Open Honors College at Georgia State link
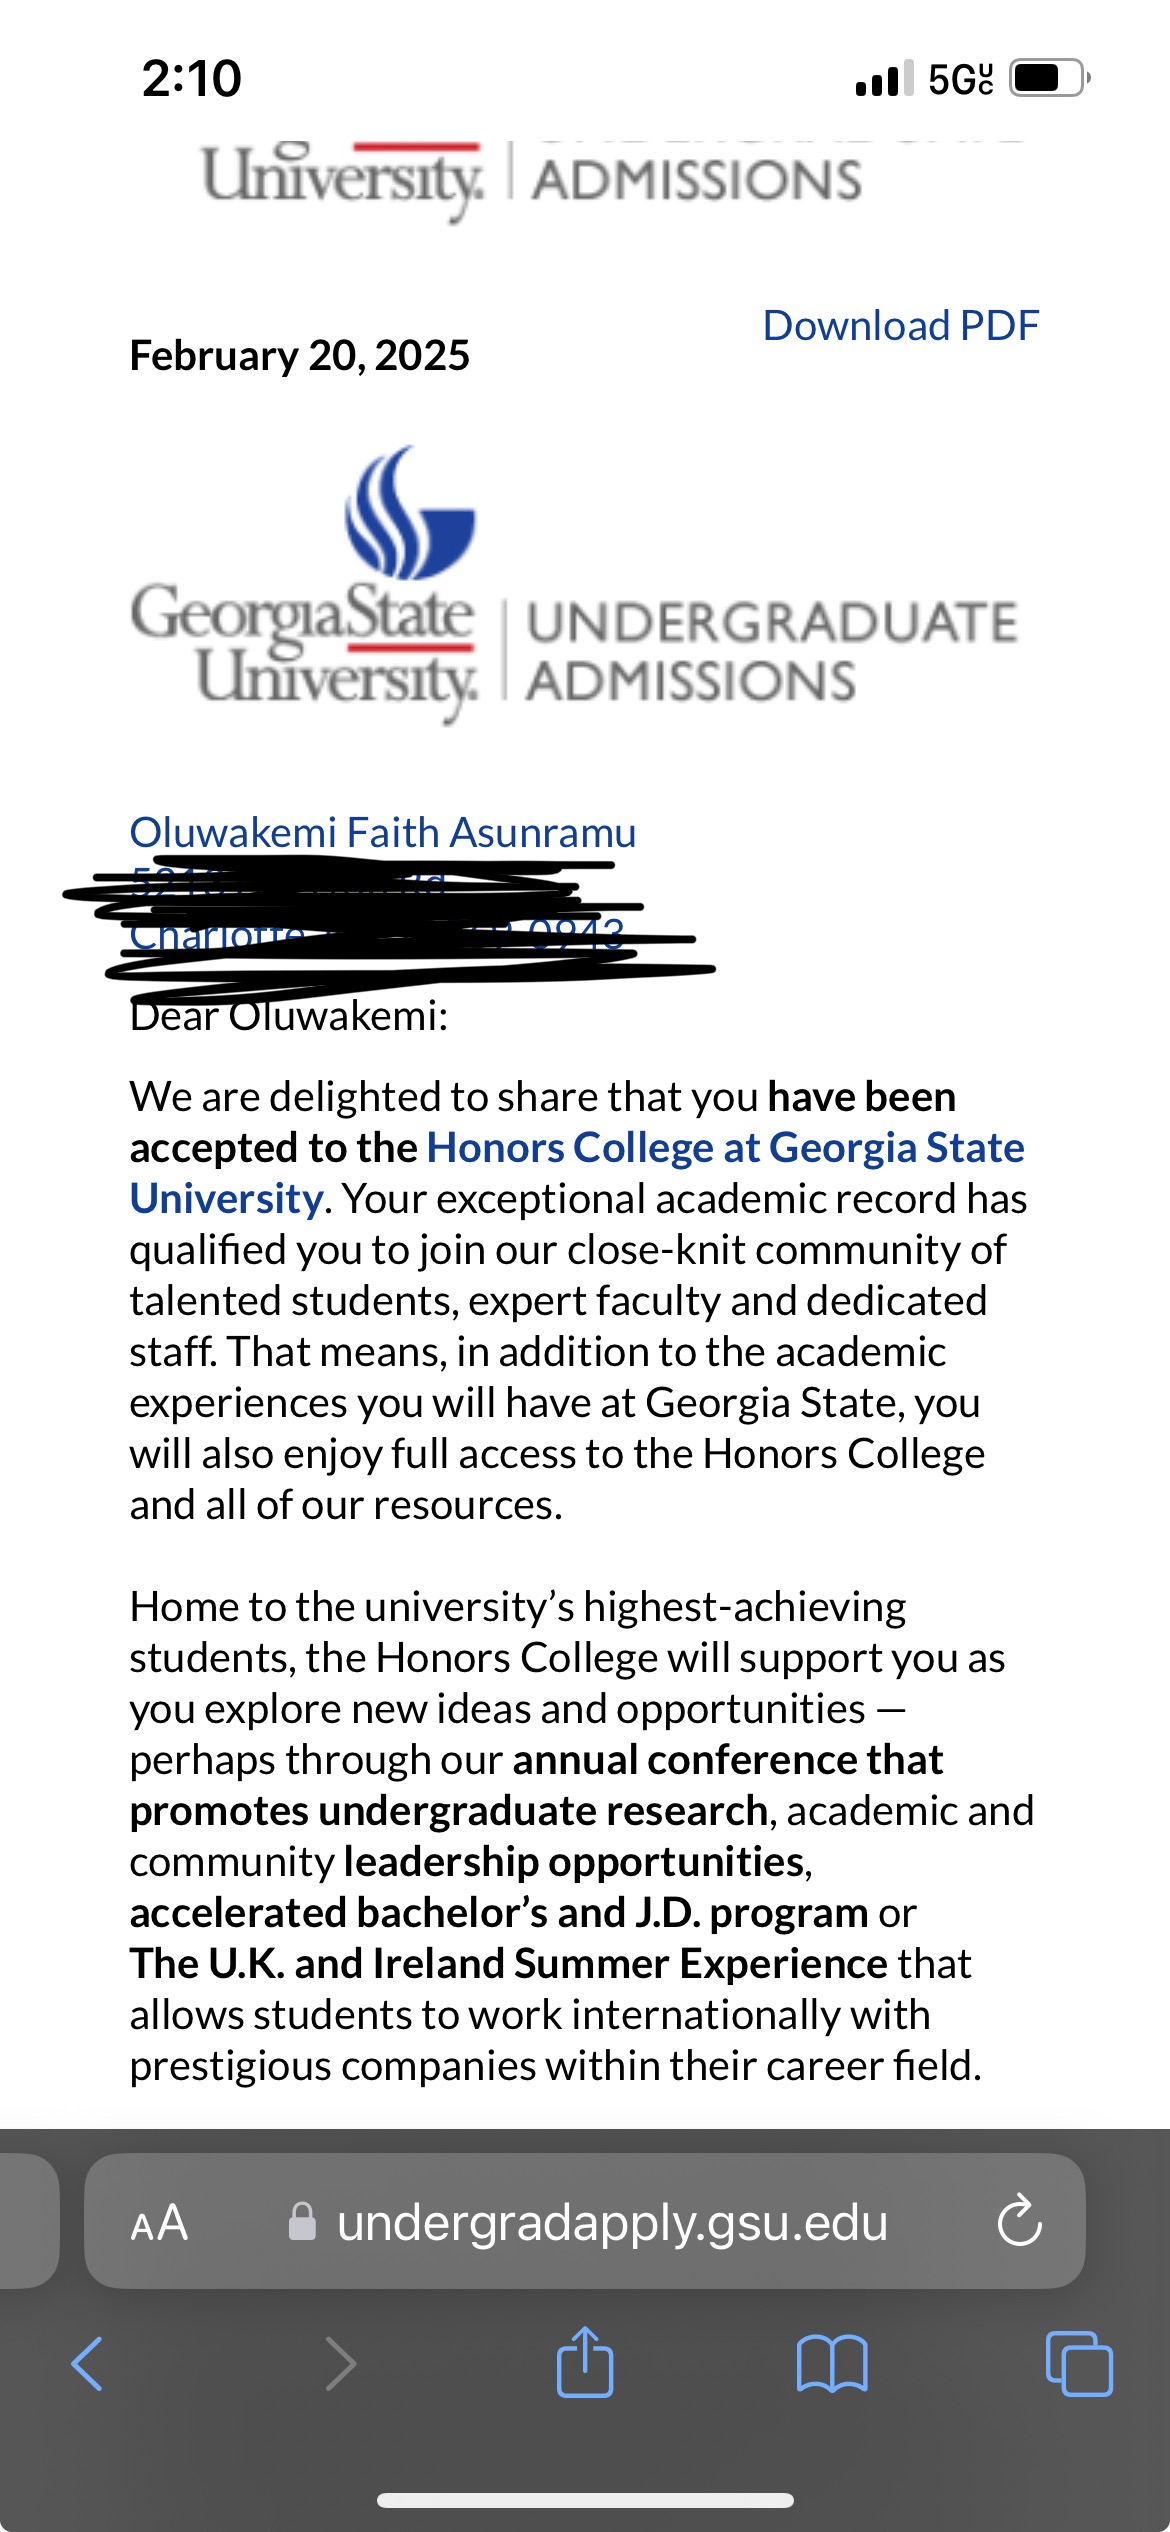1170x2532 pixels. point(726,1147)
